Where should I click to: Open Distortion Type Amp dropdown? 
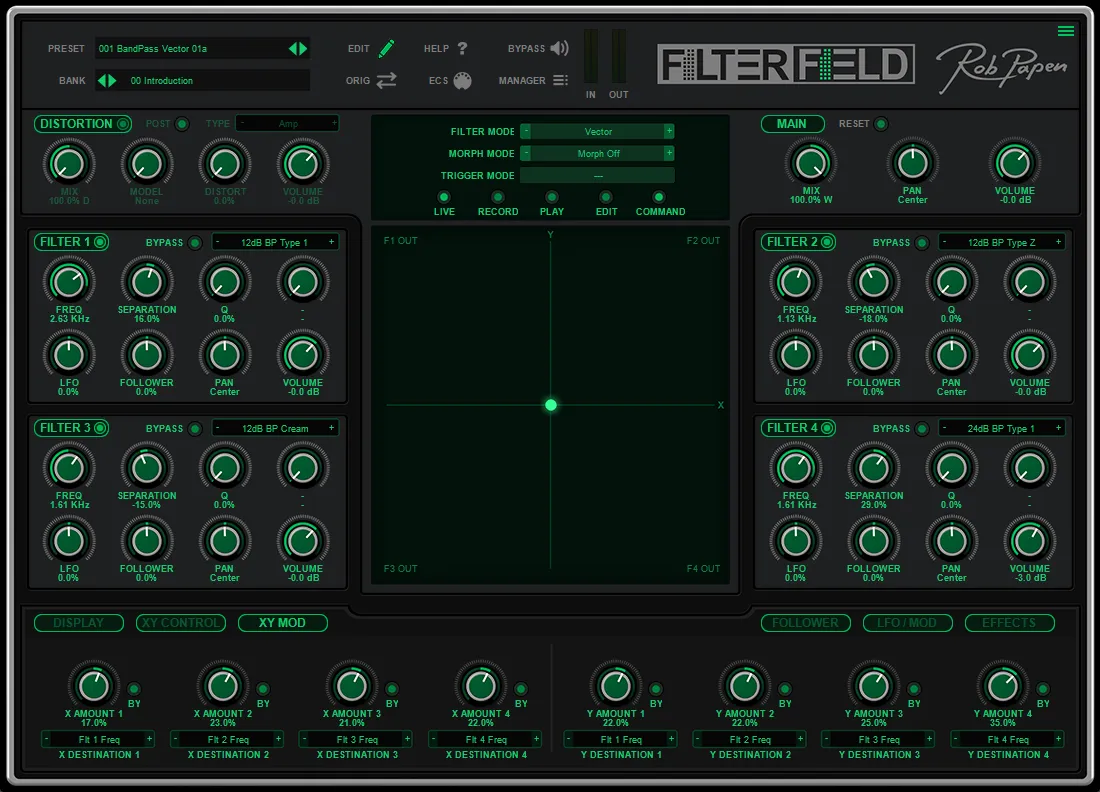point(288,123)
